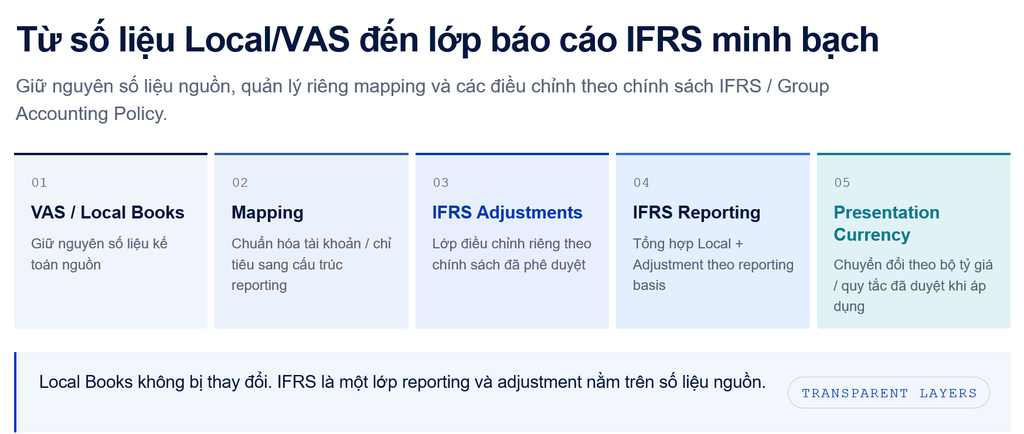Image resolution: width=1024 pixels, height=434 pixels.
Task: Click step number 03
Action: (x=440, y=183)
